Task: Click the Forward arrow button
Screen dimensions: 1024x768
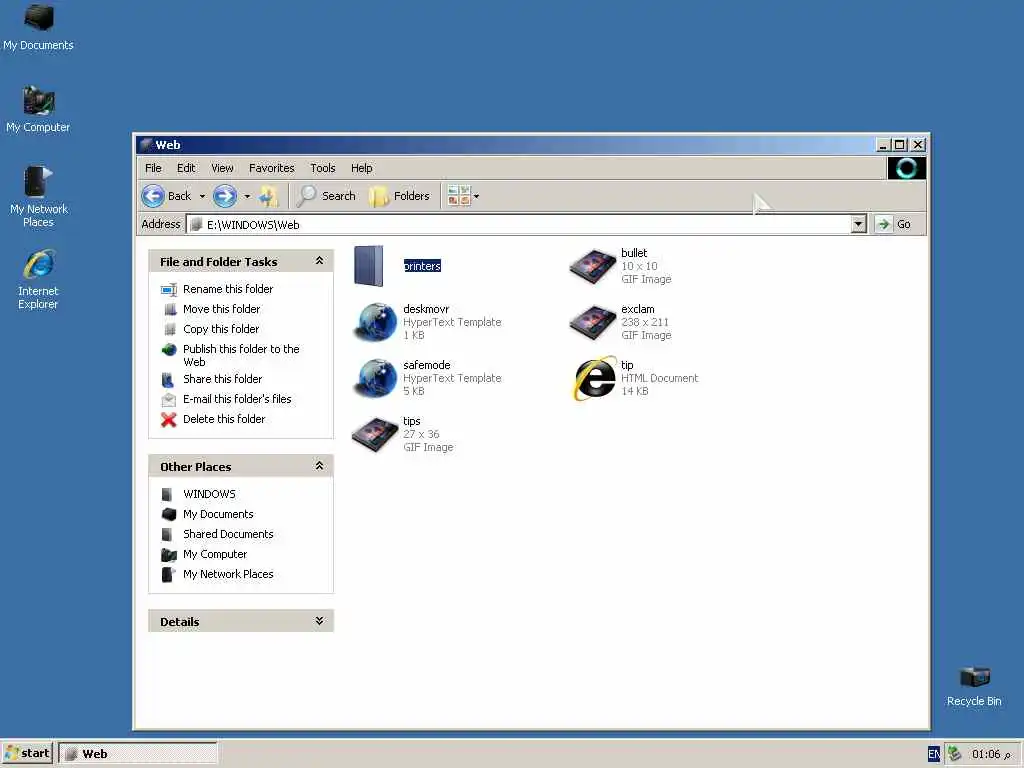Action: 225,196
